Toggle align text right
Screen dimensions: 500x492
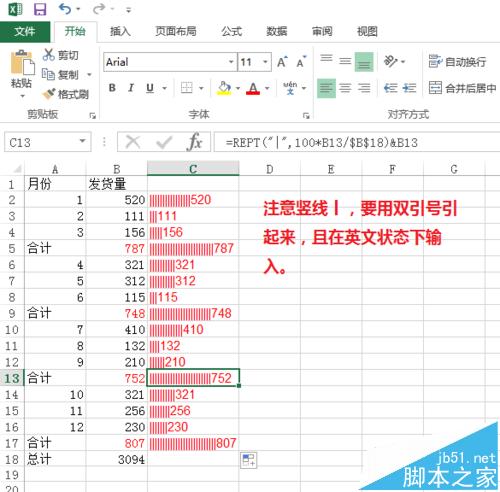pyautogui.click(x=364, y=88)
